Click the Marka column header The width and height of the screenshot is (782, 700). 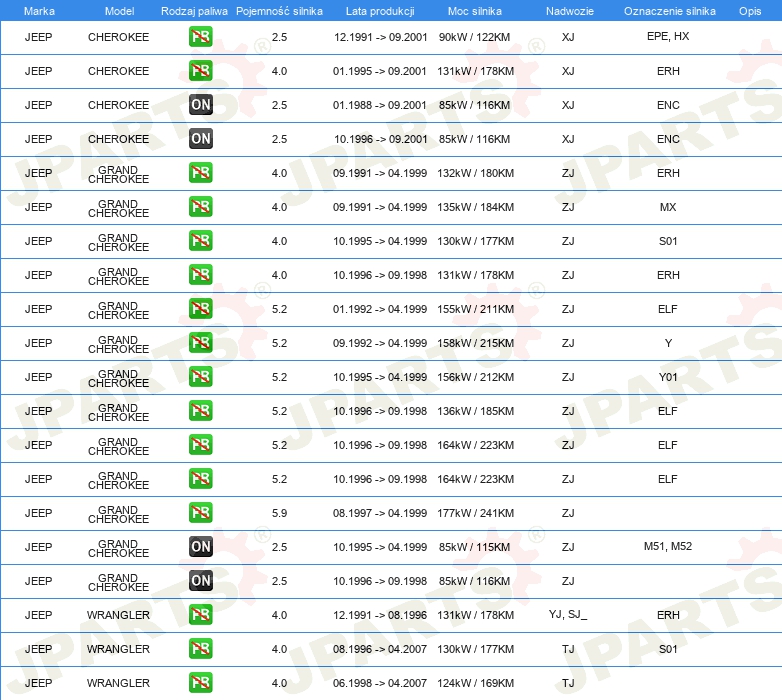(x=39, y=11)
